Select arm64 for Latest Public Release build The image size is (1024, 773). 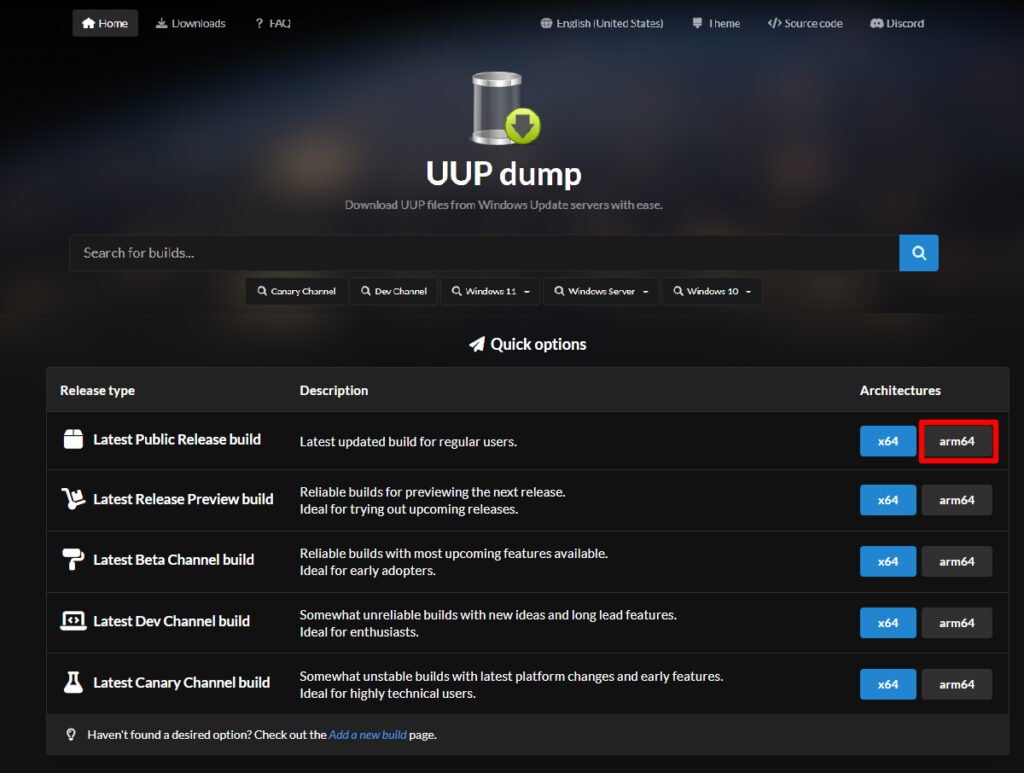pyautogui.click(x=956, y=441)
